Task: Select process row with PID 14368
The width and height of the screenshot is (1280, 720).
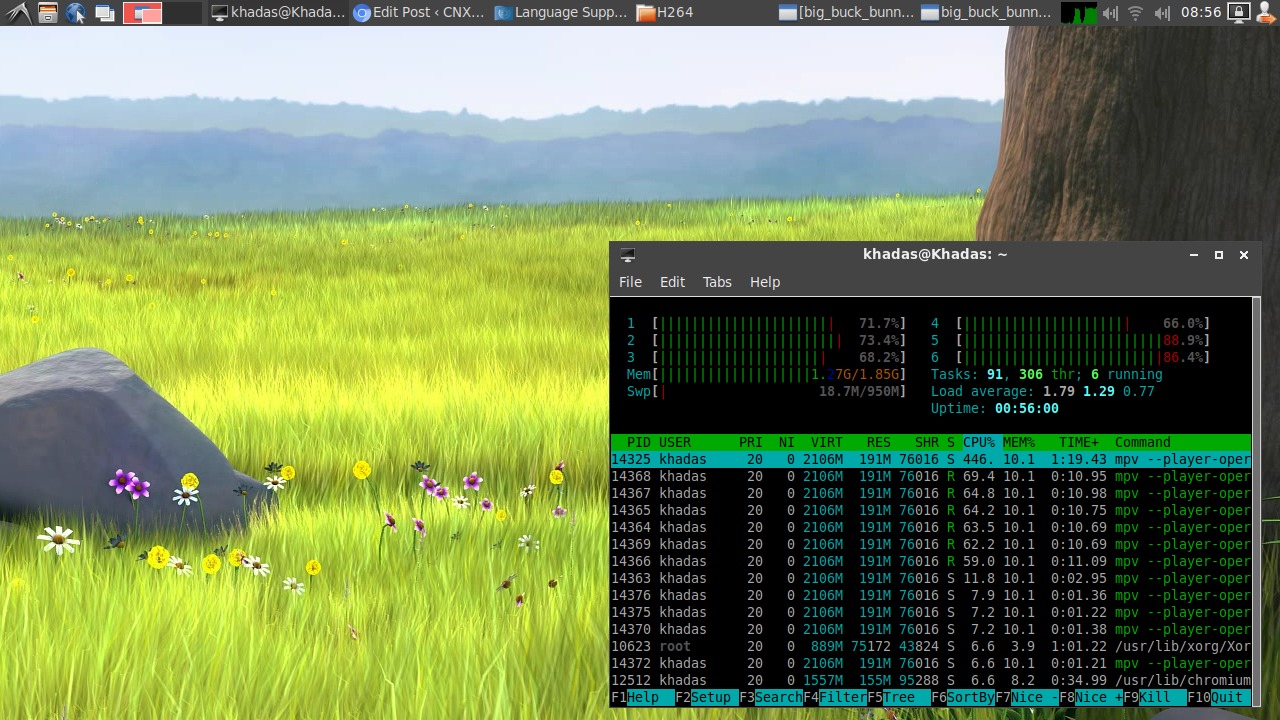Action: pyautogui.click(x=931, y=476)
